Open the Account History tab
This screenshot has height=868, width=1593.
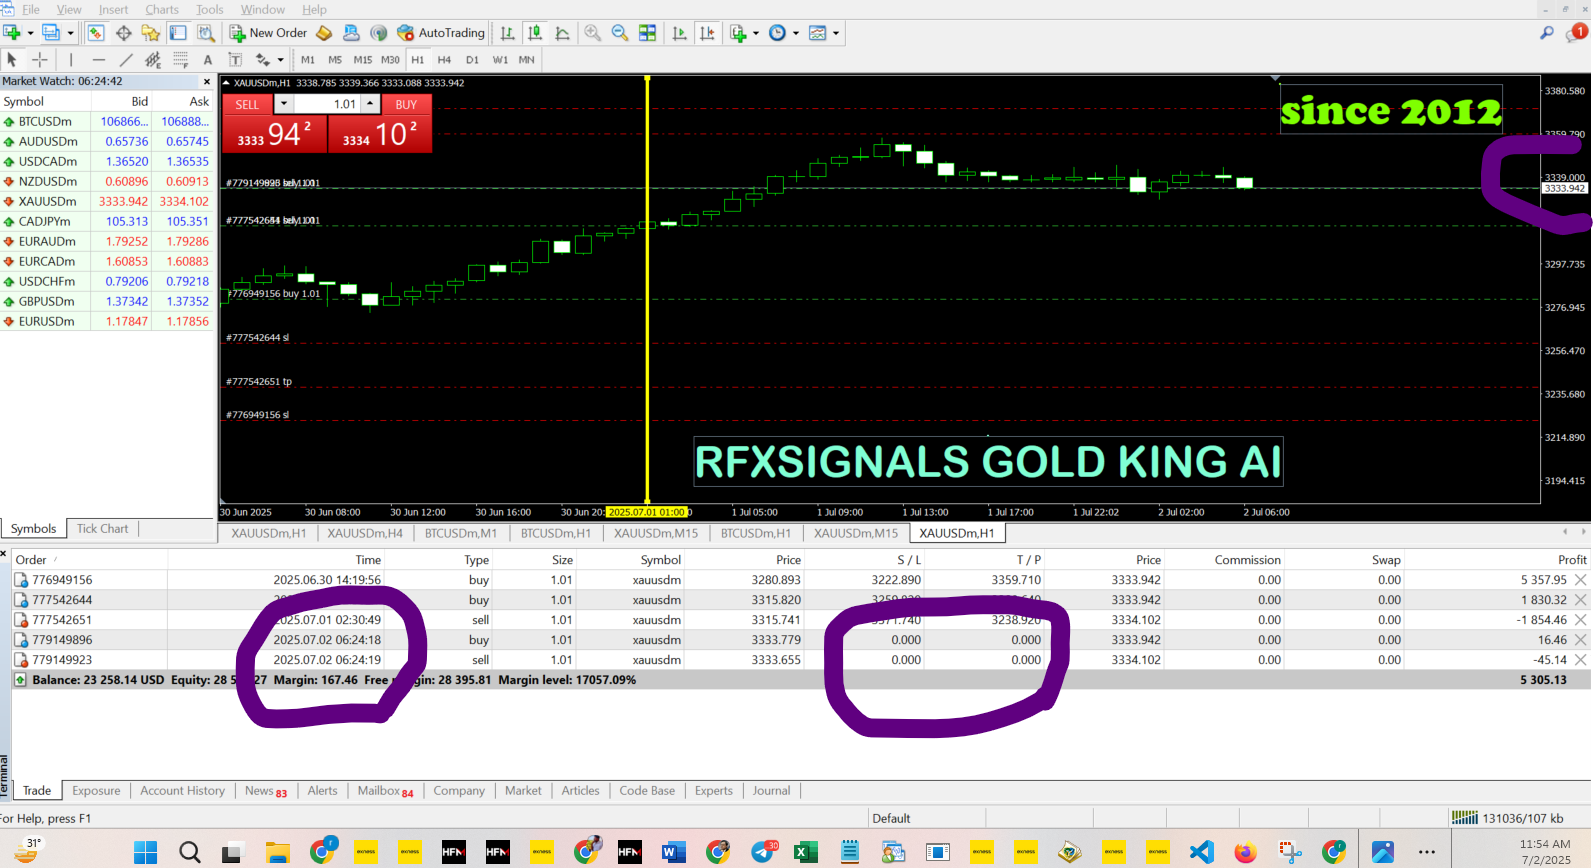coord(182,791)
